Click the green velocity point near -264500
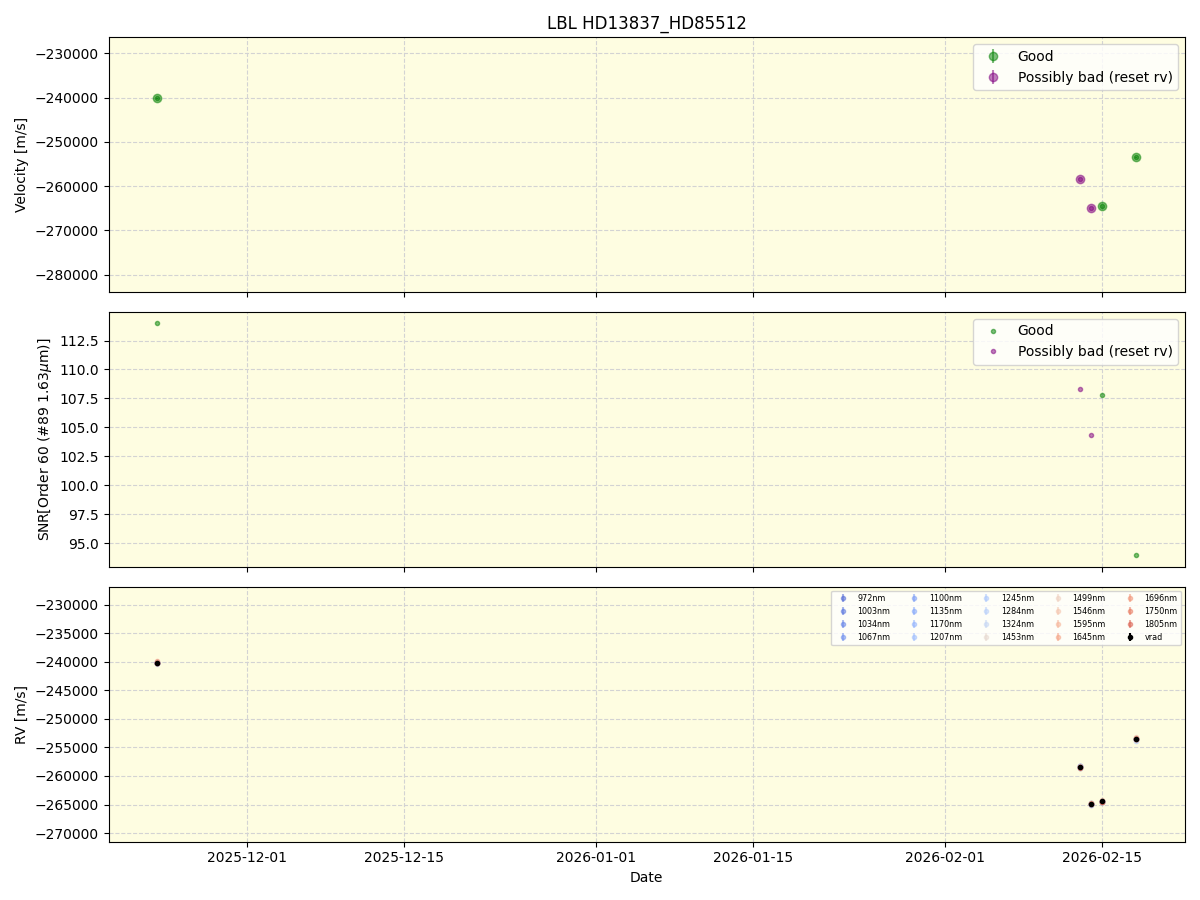1200x900 pixels. (1102, 206)
